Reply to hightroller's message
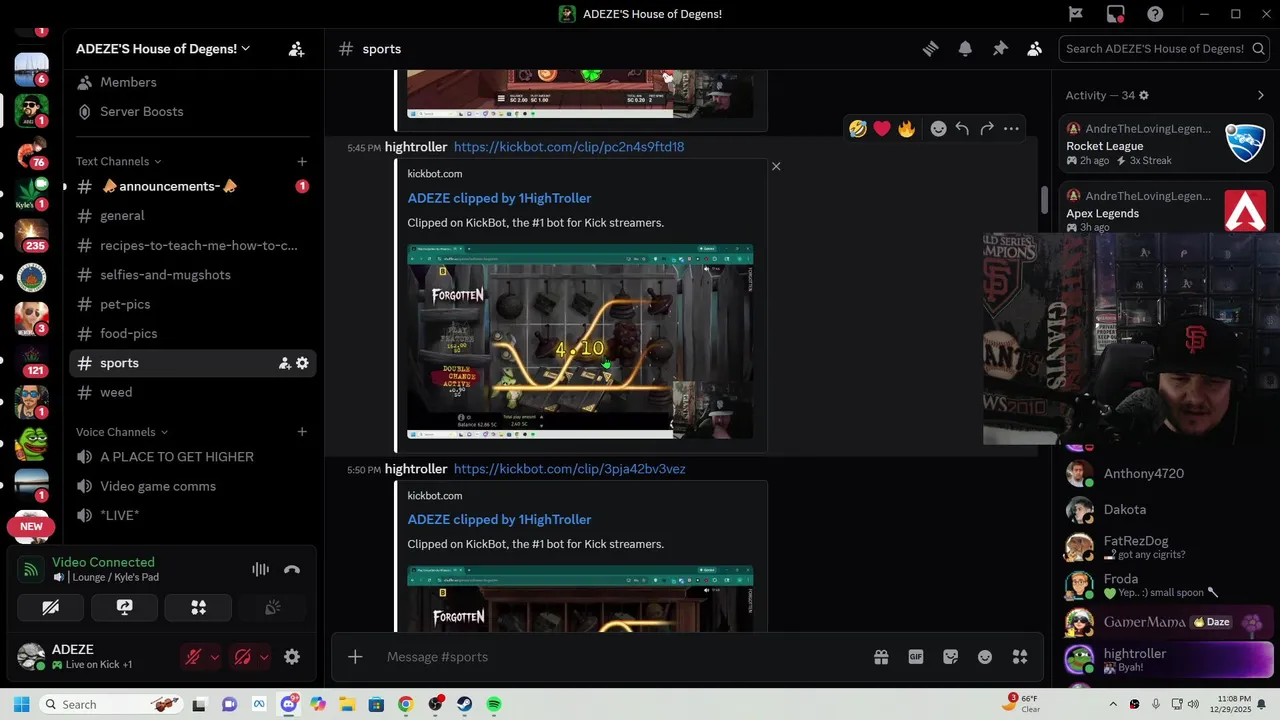Image resolution: width=1280 pixels, height=720 pixels. [962, 128]
